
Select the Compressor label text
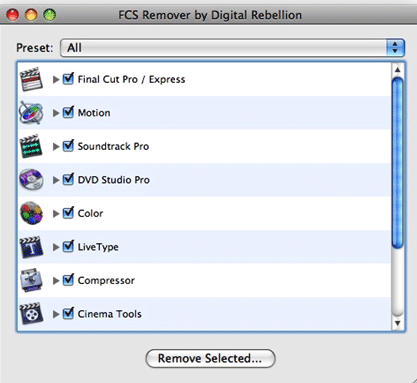click(106, 281)
